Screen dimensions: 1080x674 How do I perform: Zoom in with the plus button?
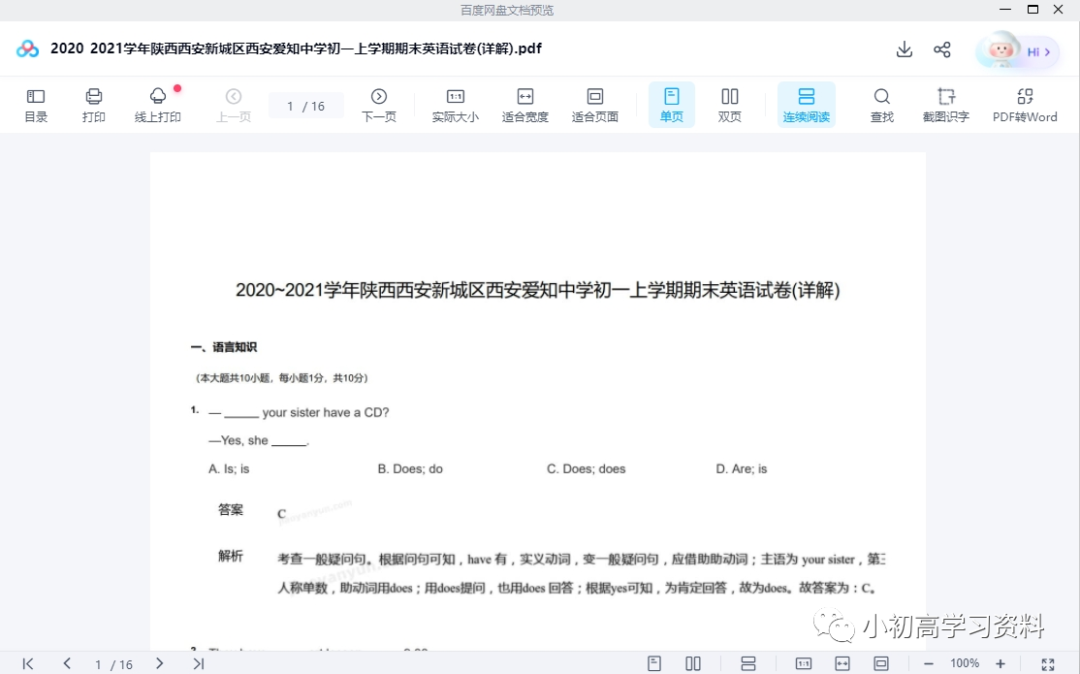click(1001, 664)
